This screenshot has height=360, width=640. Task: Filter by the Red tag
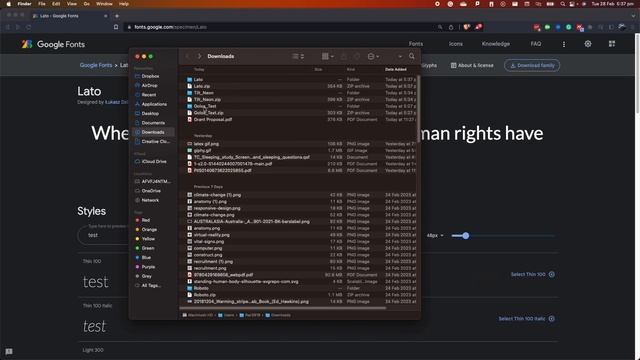(145, 220)
